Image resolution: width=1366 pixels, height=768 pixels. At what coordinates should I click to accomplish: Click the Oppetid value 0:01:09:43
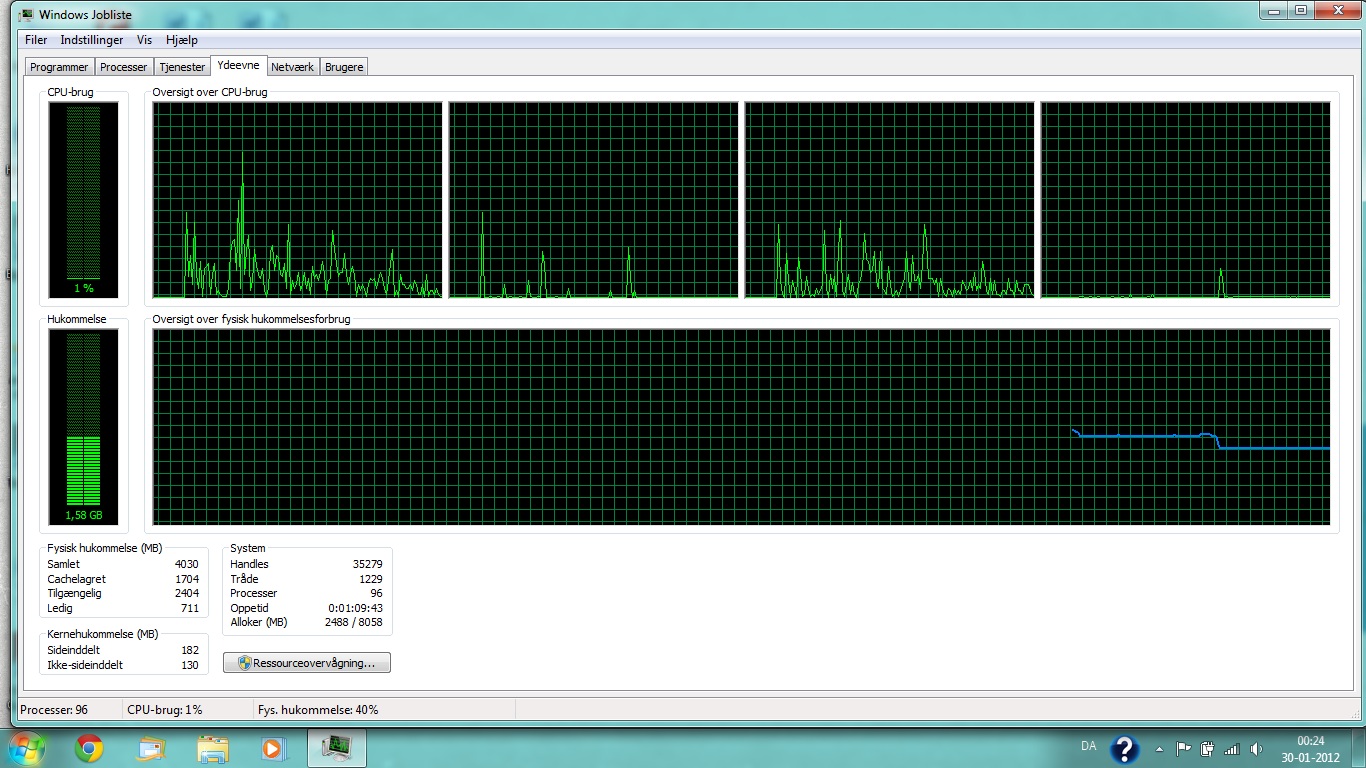coord(356,608)
